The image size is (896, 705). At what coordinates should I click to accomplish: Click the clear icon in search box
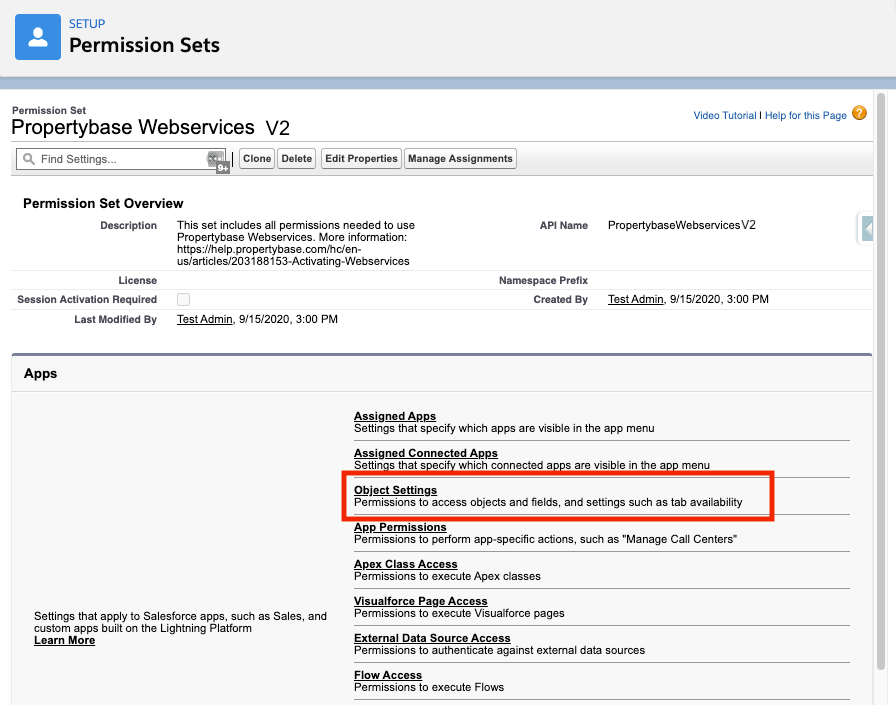point(215,159)
